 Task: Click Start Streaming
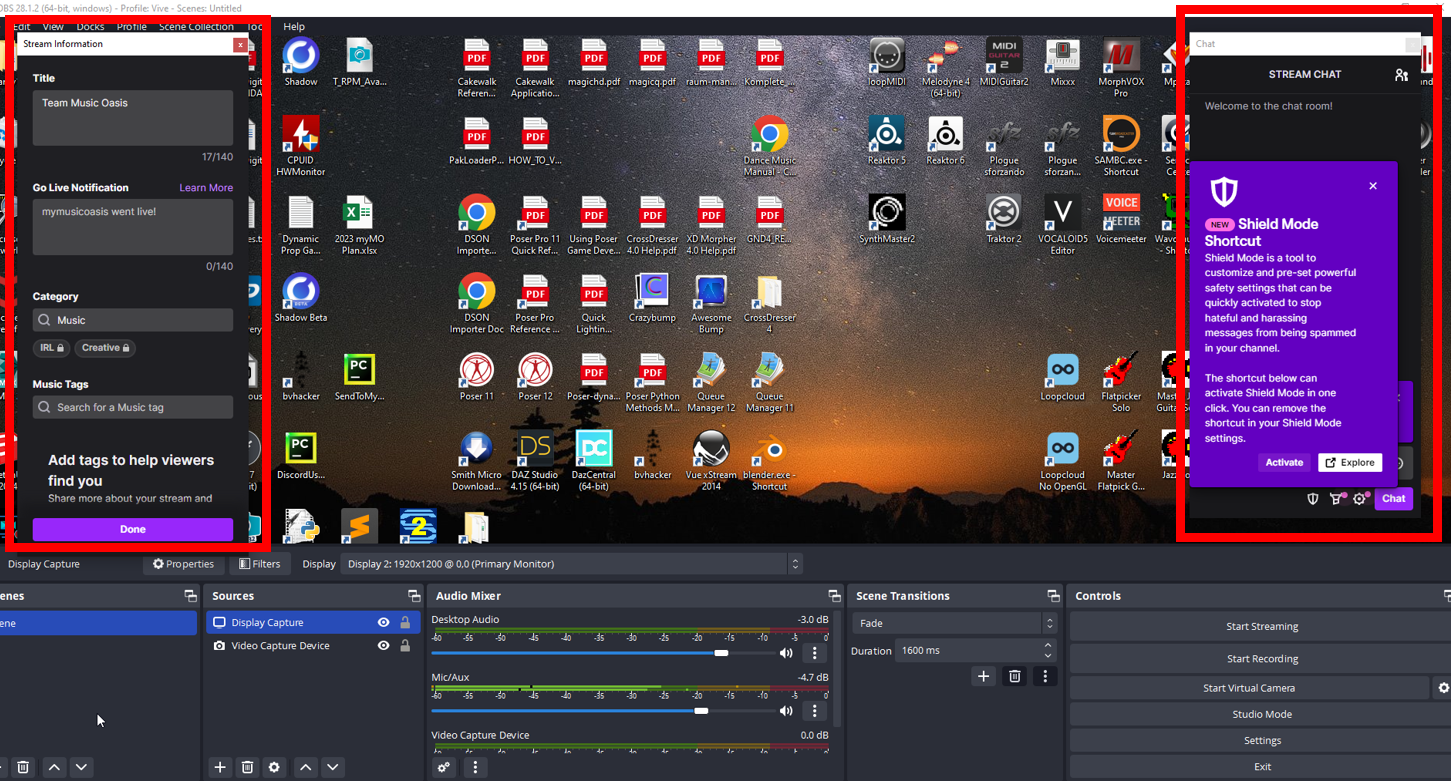tap(1262, 627)
